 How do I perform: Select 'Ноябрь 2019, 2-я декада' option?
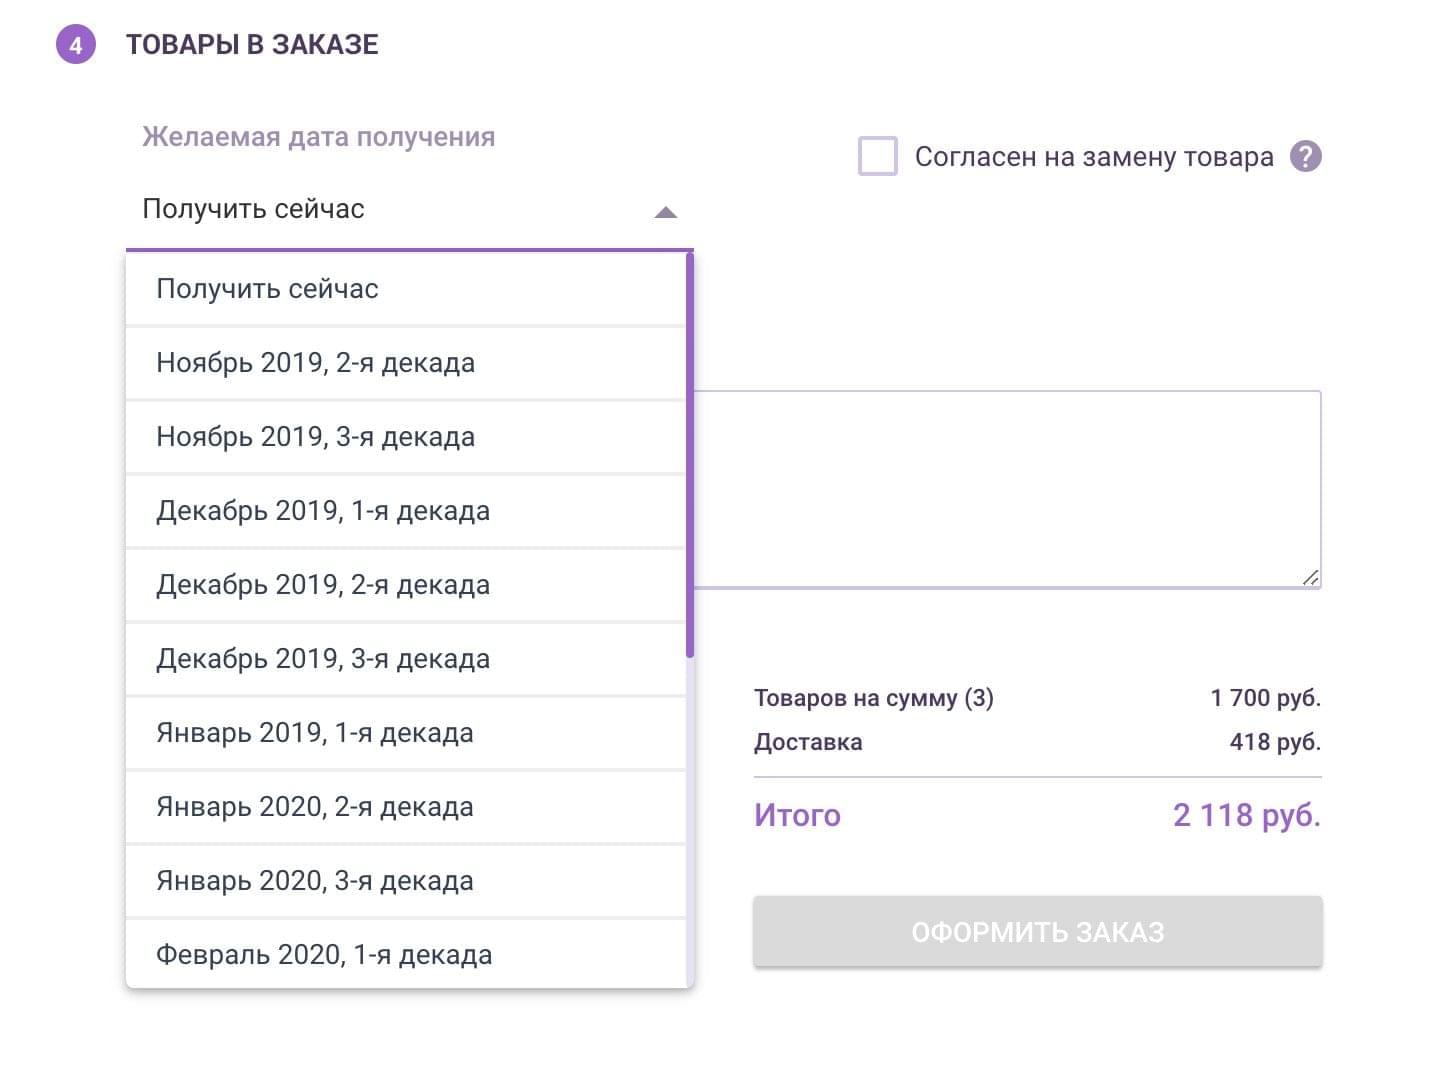pyautogui.click(x=405, y=363)
